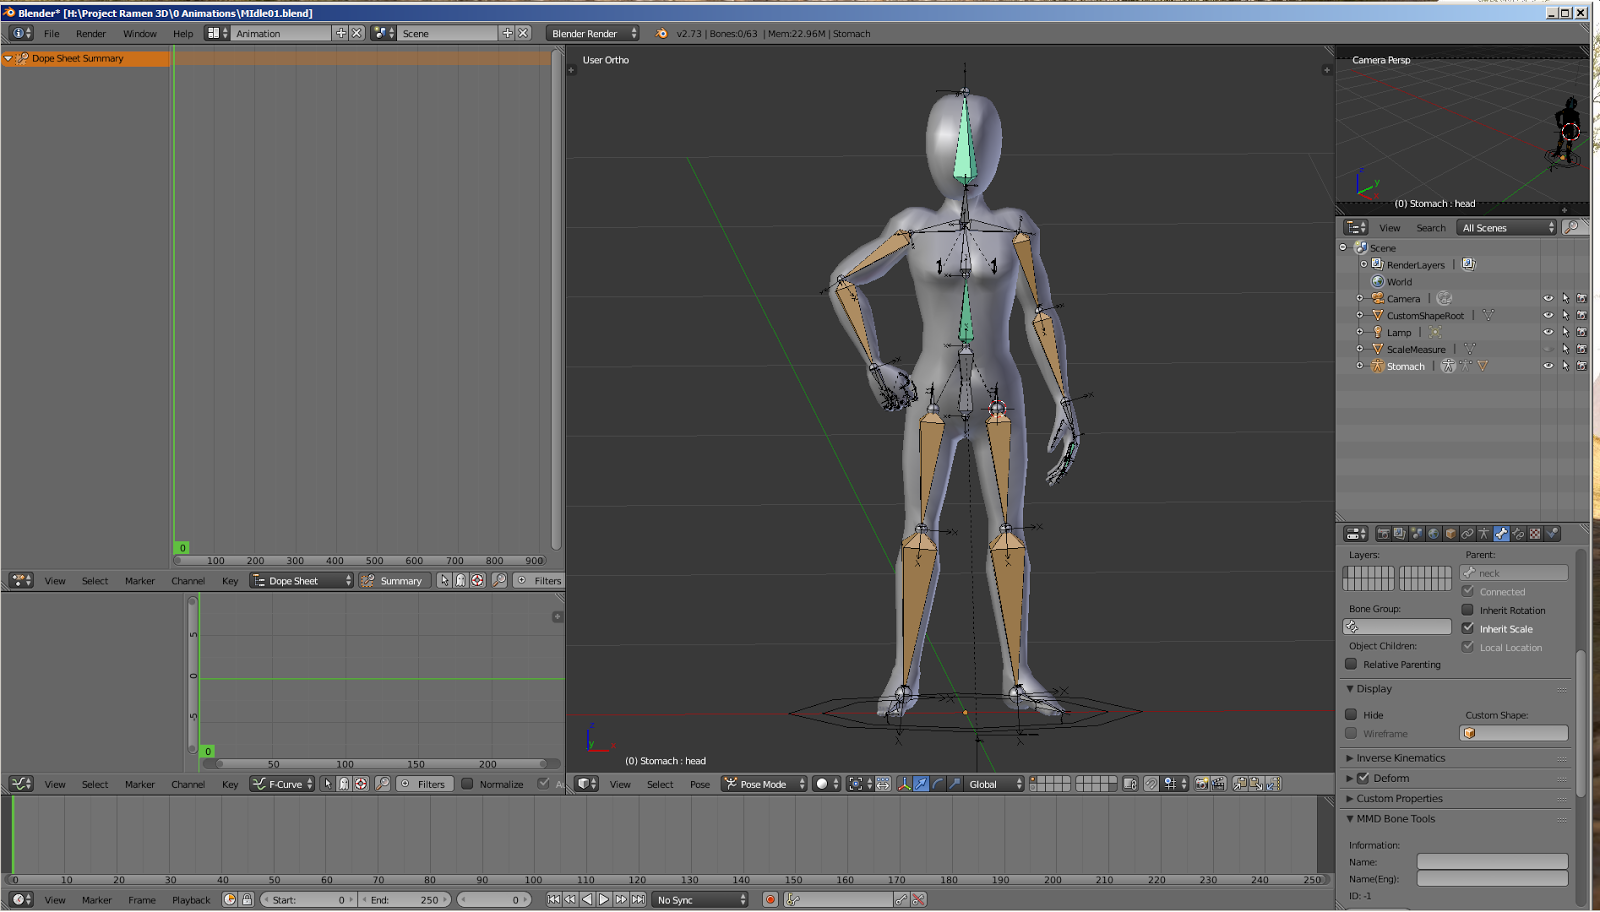Open the Bone Constraints properties icon
Screen dimensions: 1600x912
point(1518,534)
